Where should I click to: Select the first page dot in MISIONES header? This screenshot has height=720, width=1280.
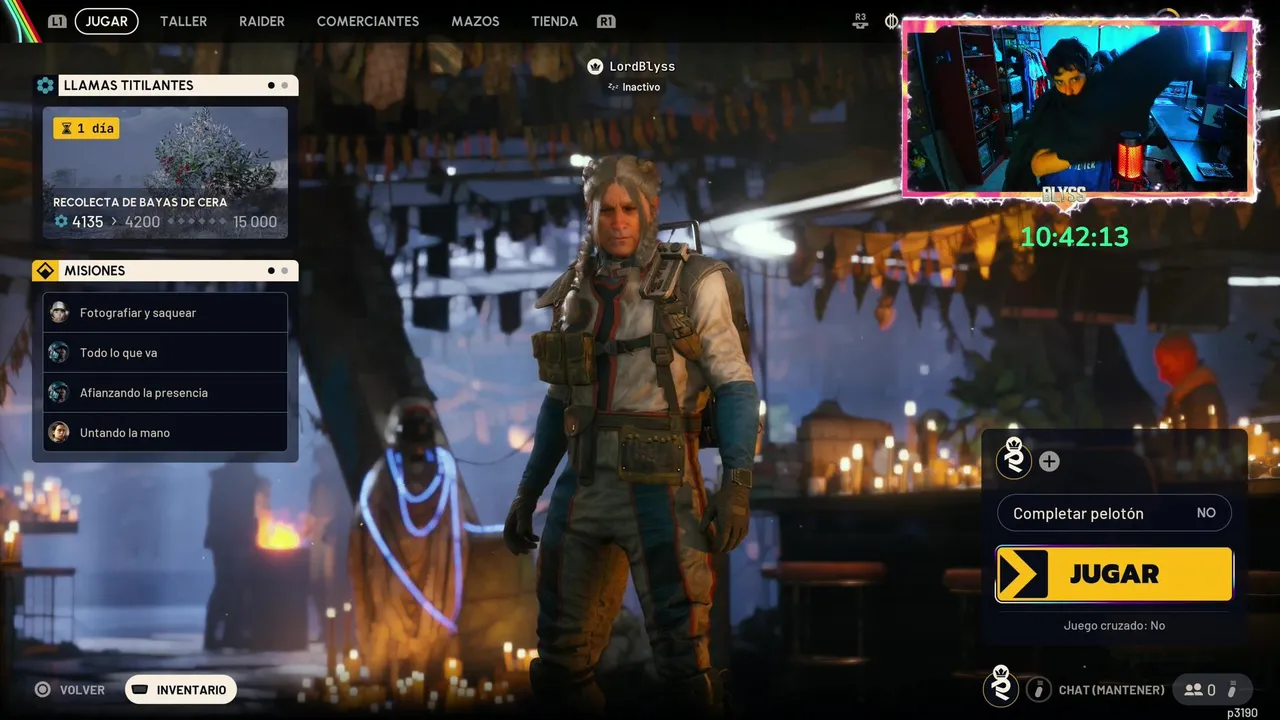271,271
